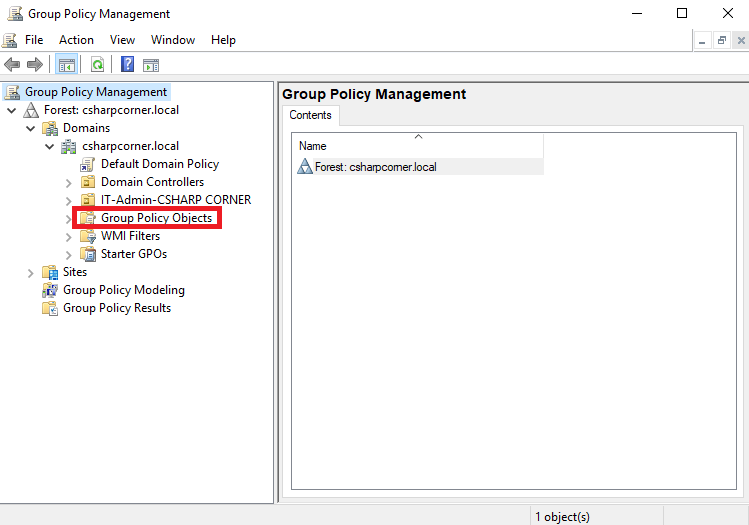Click the Group Policy Results icon
Screen dimensions: 749x525
point(50,309)
